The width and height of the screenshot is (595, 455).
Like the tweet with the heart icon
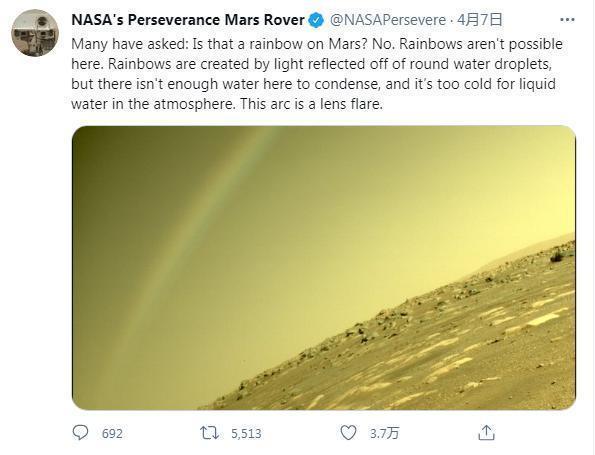point(348,433)
